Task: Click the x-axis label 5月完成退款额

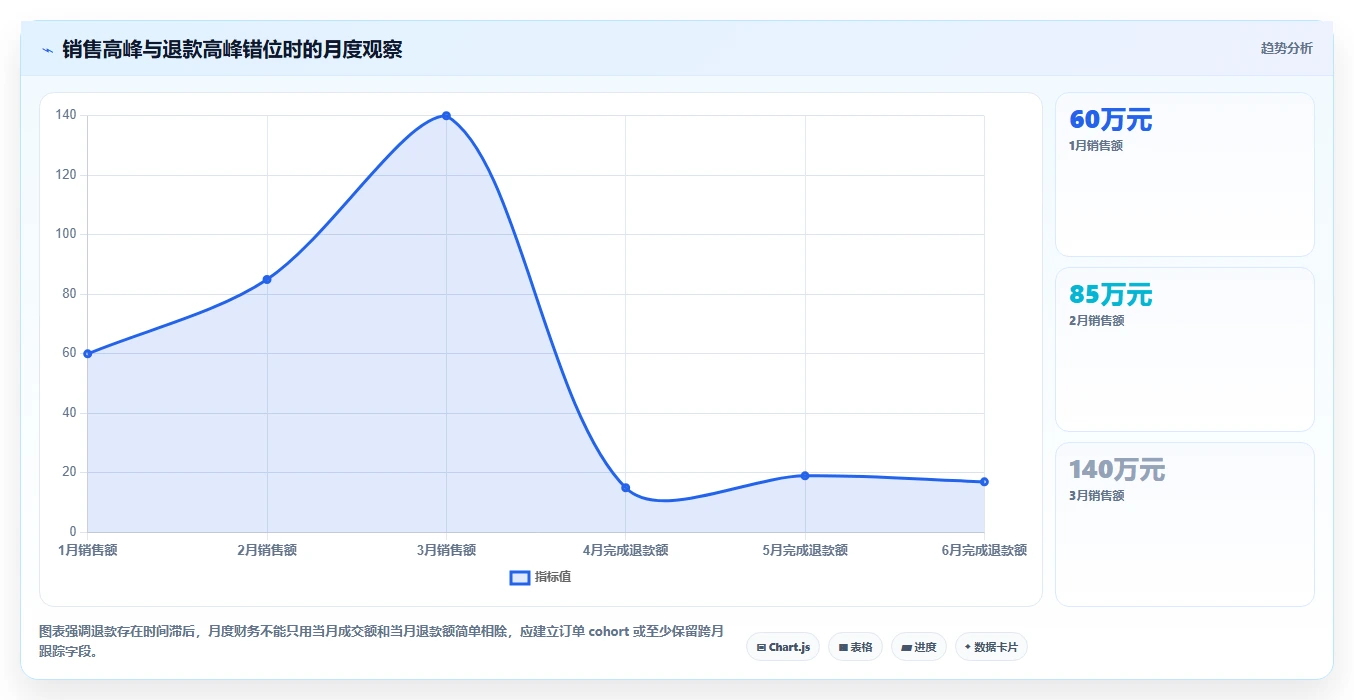Action: point(805,550)
